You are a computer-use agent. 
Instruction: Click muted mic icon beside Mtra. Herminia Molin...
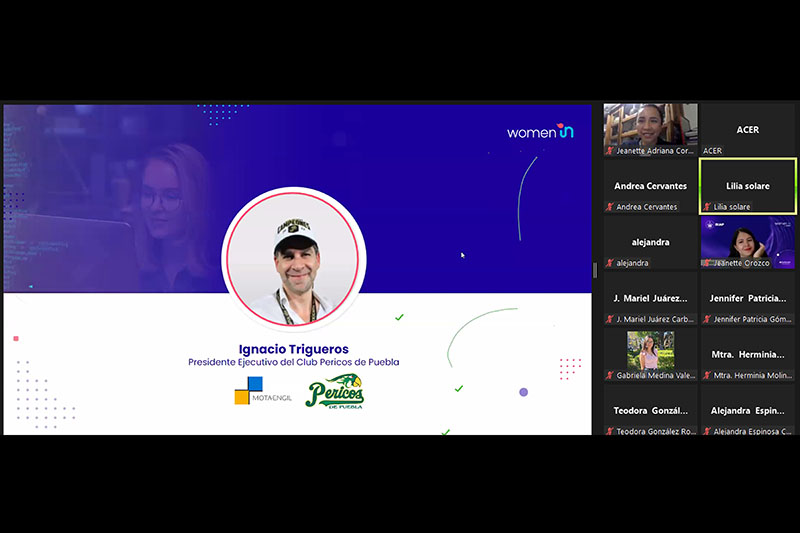pyautogui.click(x=707, y=375)
